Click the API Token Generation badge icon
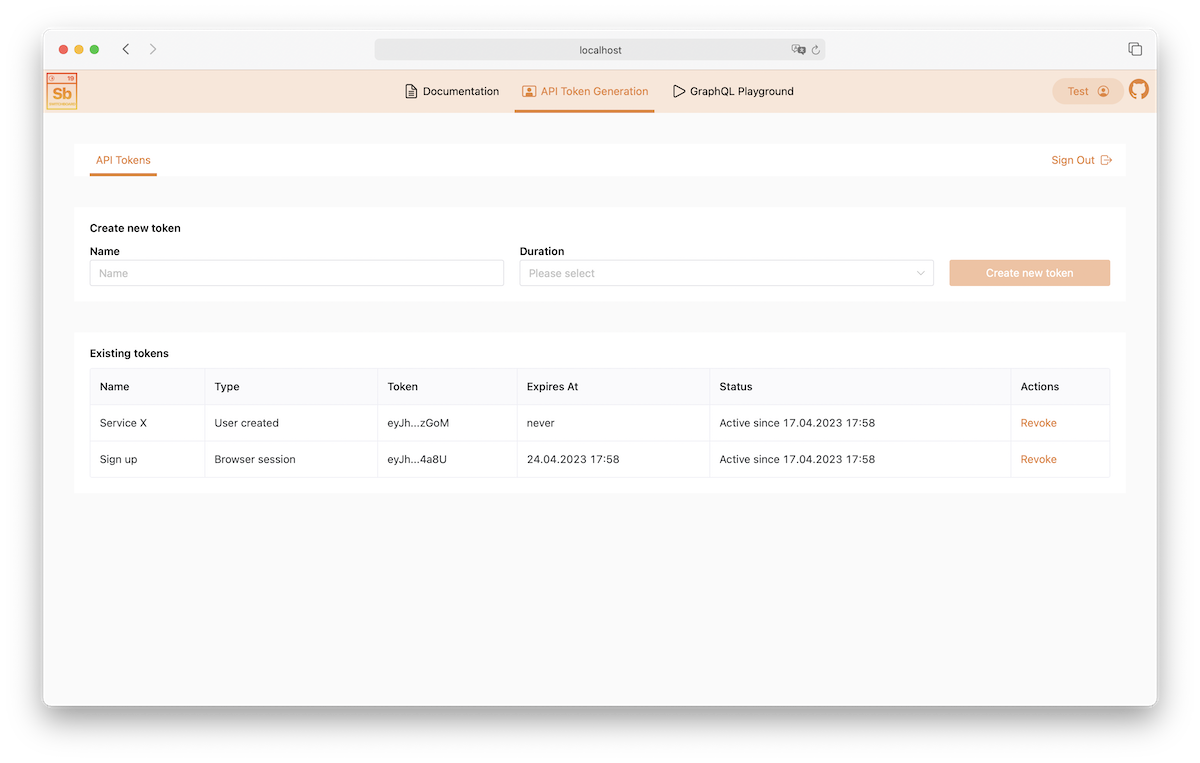The height and width of the screenshot is (763, 1200). (529, 91)
